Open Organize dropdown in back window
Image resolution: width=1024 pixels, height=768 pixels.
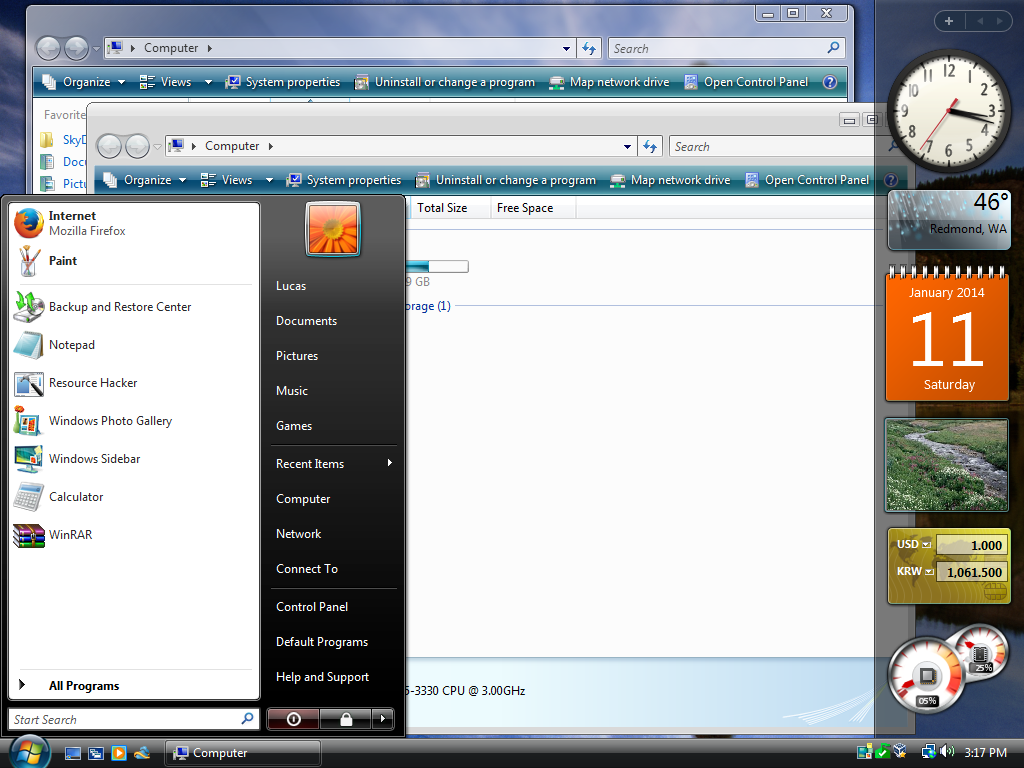tap(84, 82)
